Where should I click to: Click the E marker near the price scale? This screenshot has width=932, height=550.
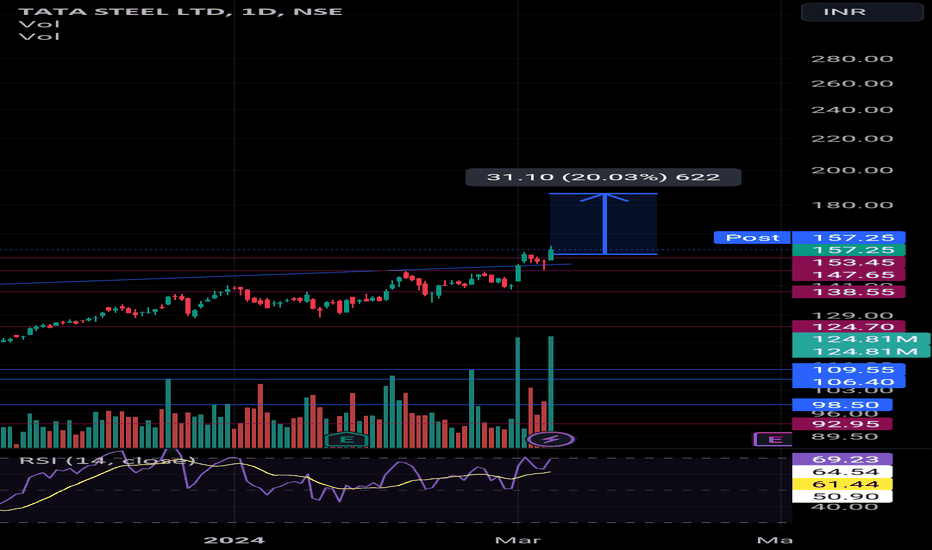[773, 439]
